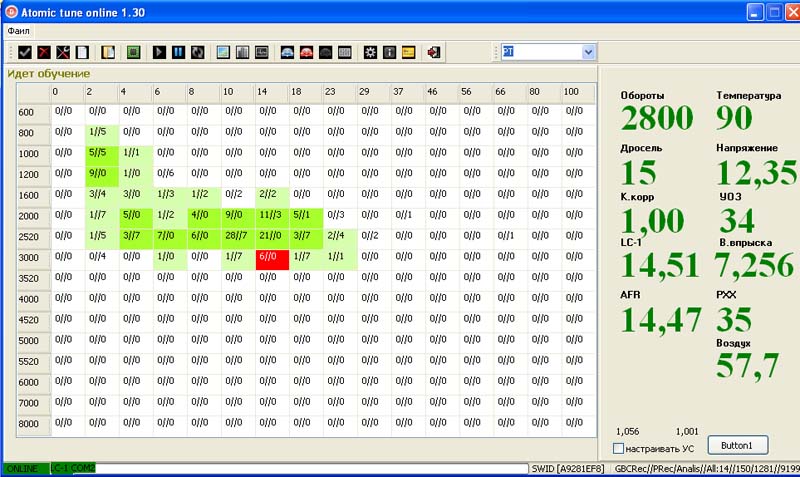The image size is (800, 477).
Task: Click the red X cancel toolbar icon
Action: pyautogui.click(x=44, y=52)
